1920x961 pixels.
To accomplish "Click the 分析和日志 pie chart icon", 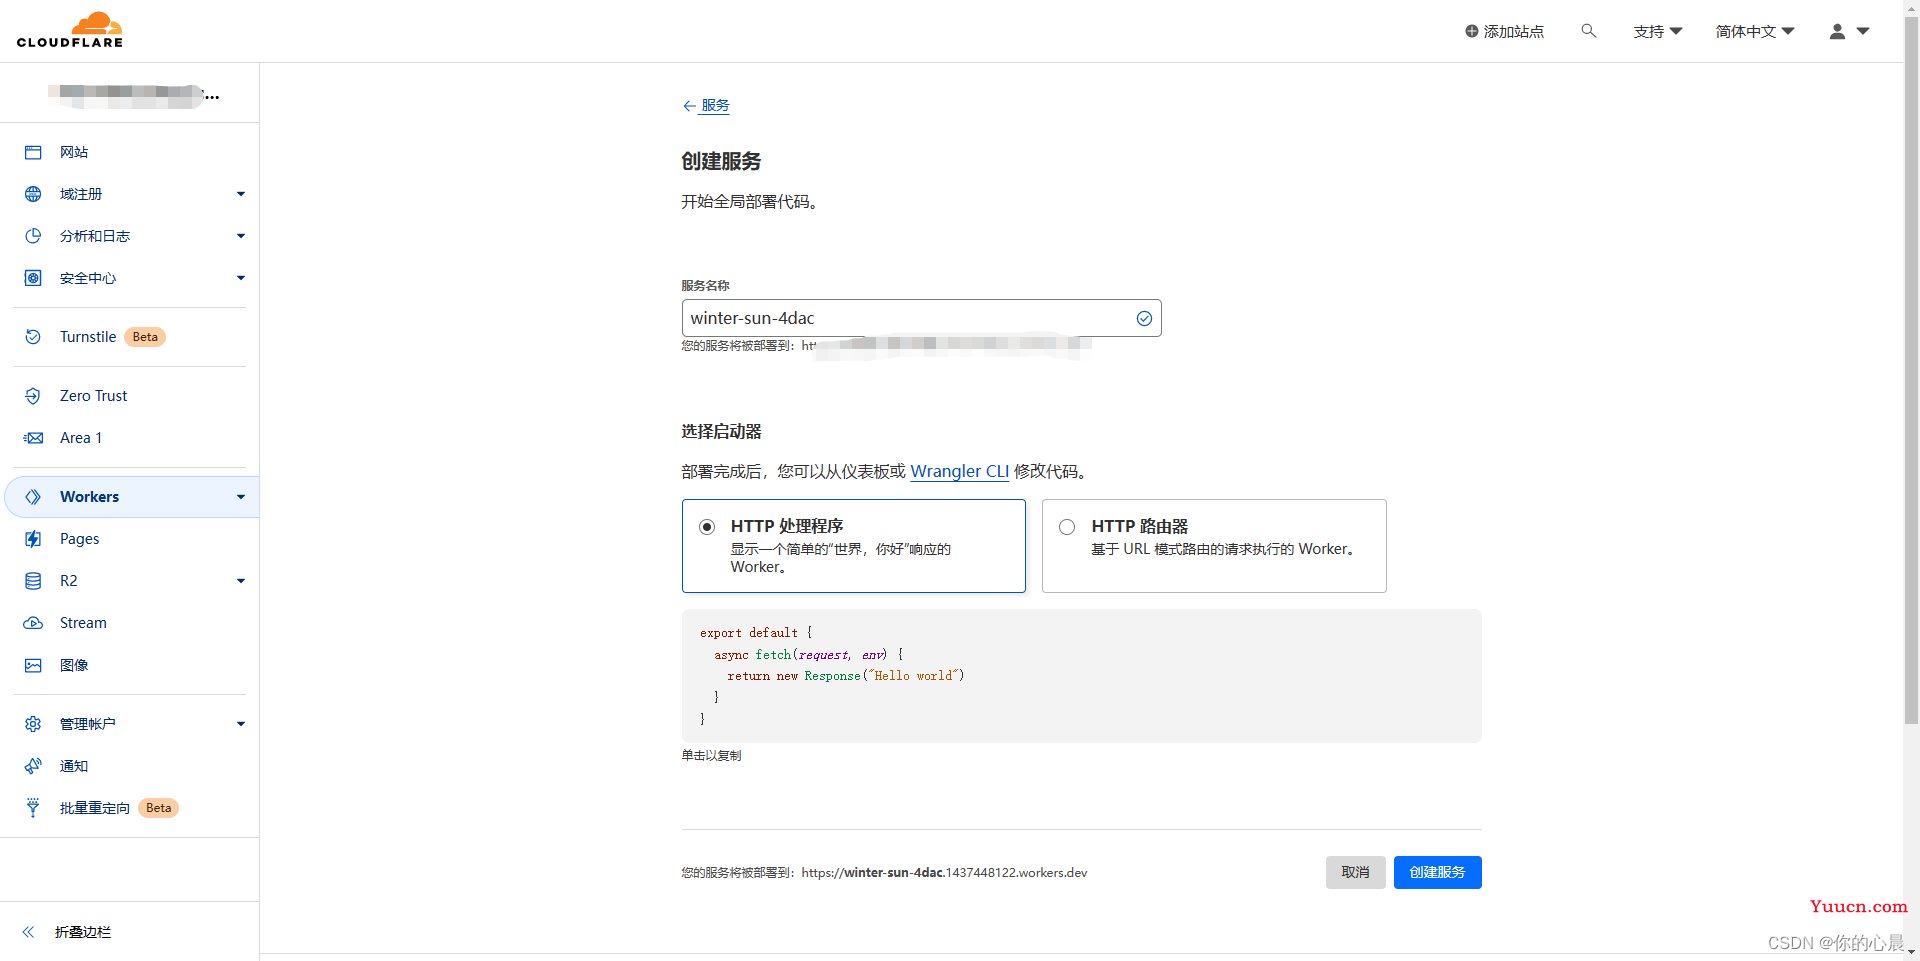I will pos(33,236).
